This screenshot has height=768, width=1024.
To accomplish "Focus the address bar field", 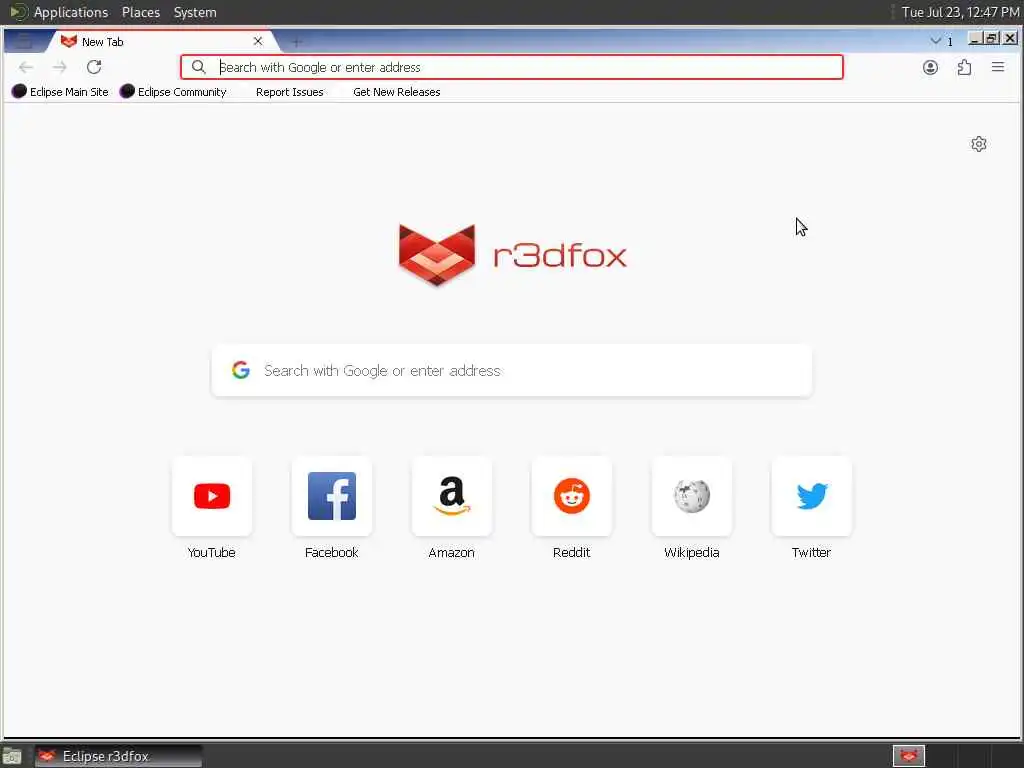I will pyautogui.click(x=512, y=67).
